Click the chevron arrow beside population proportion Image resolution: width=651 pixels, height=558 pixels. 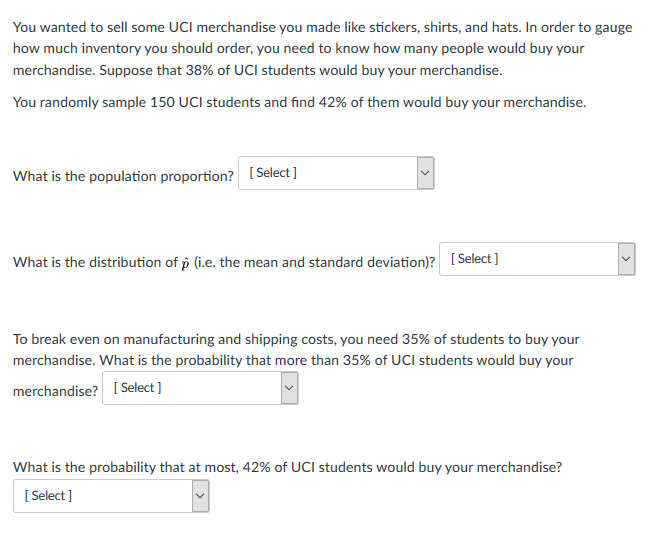pyautogui.click(x=424, y=173)
